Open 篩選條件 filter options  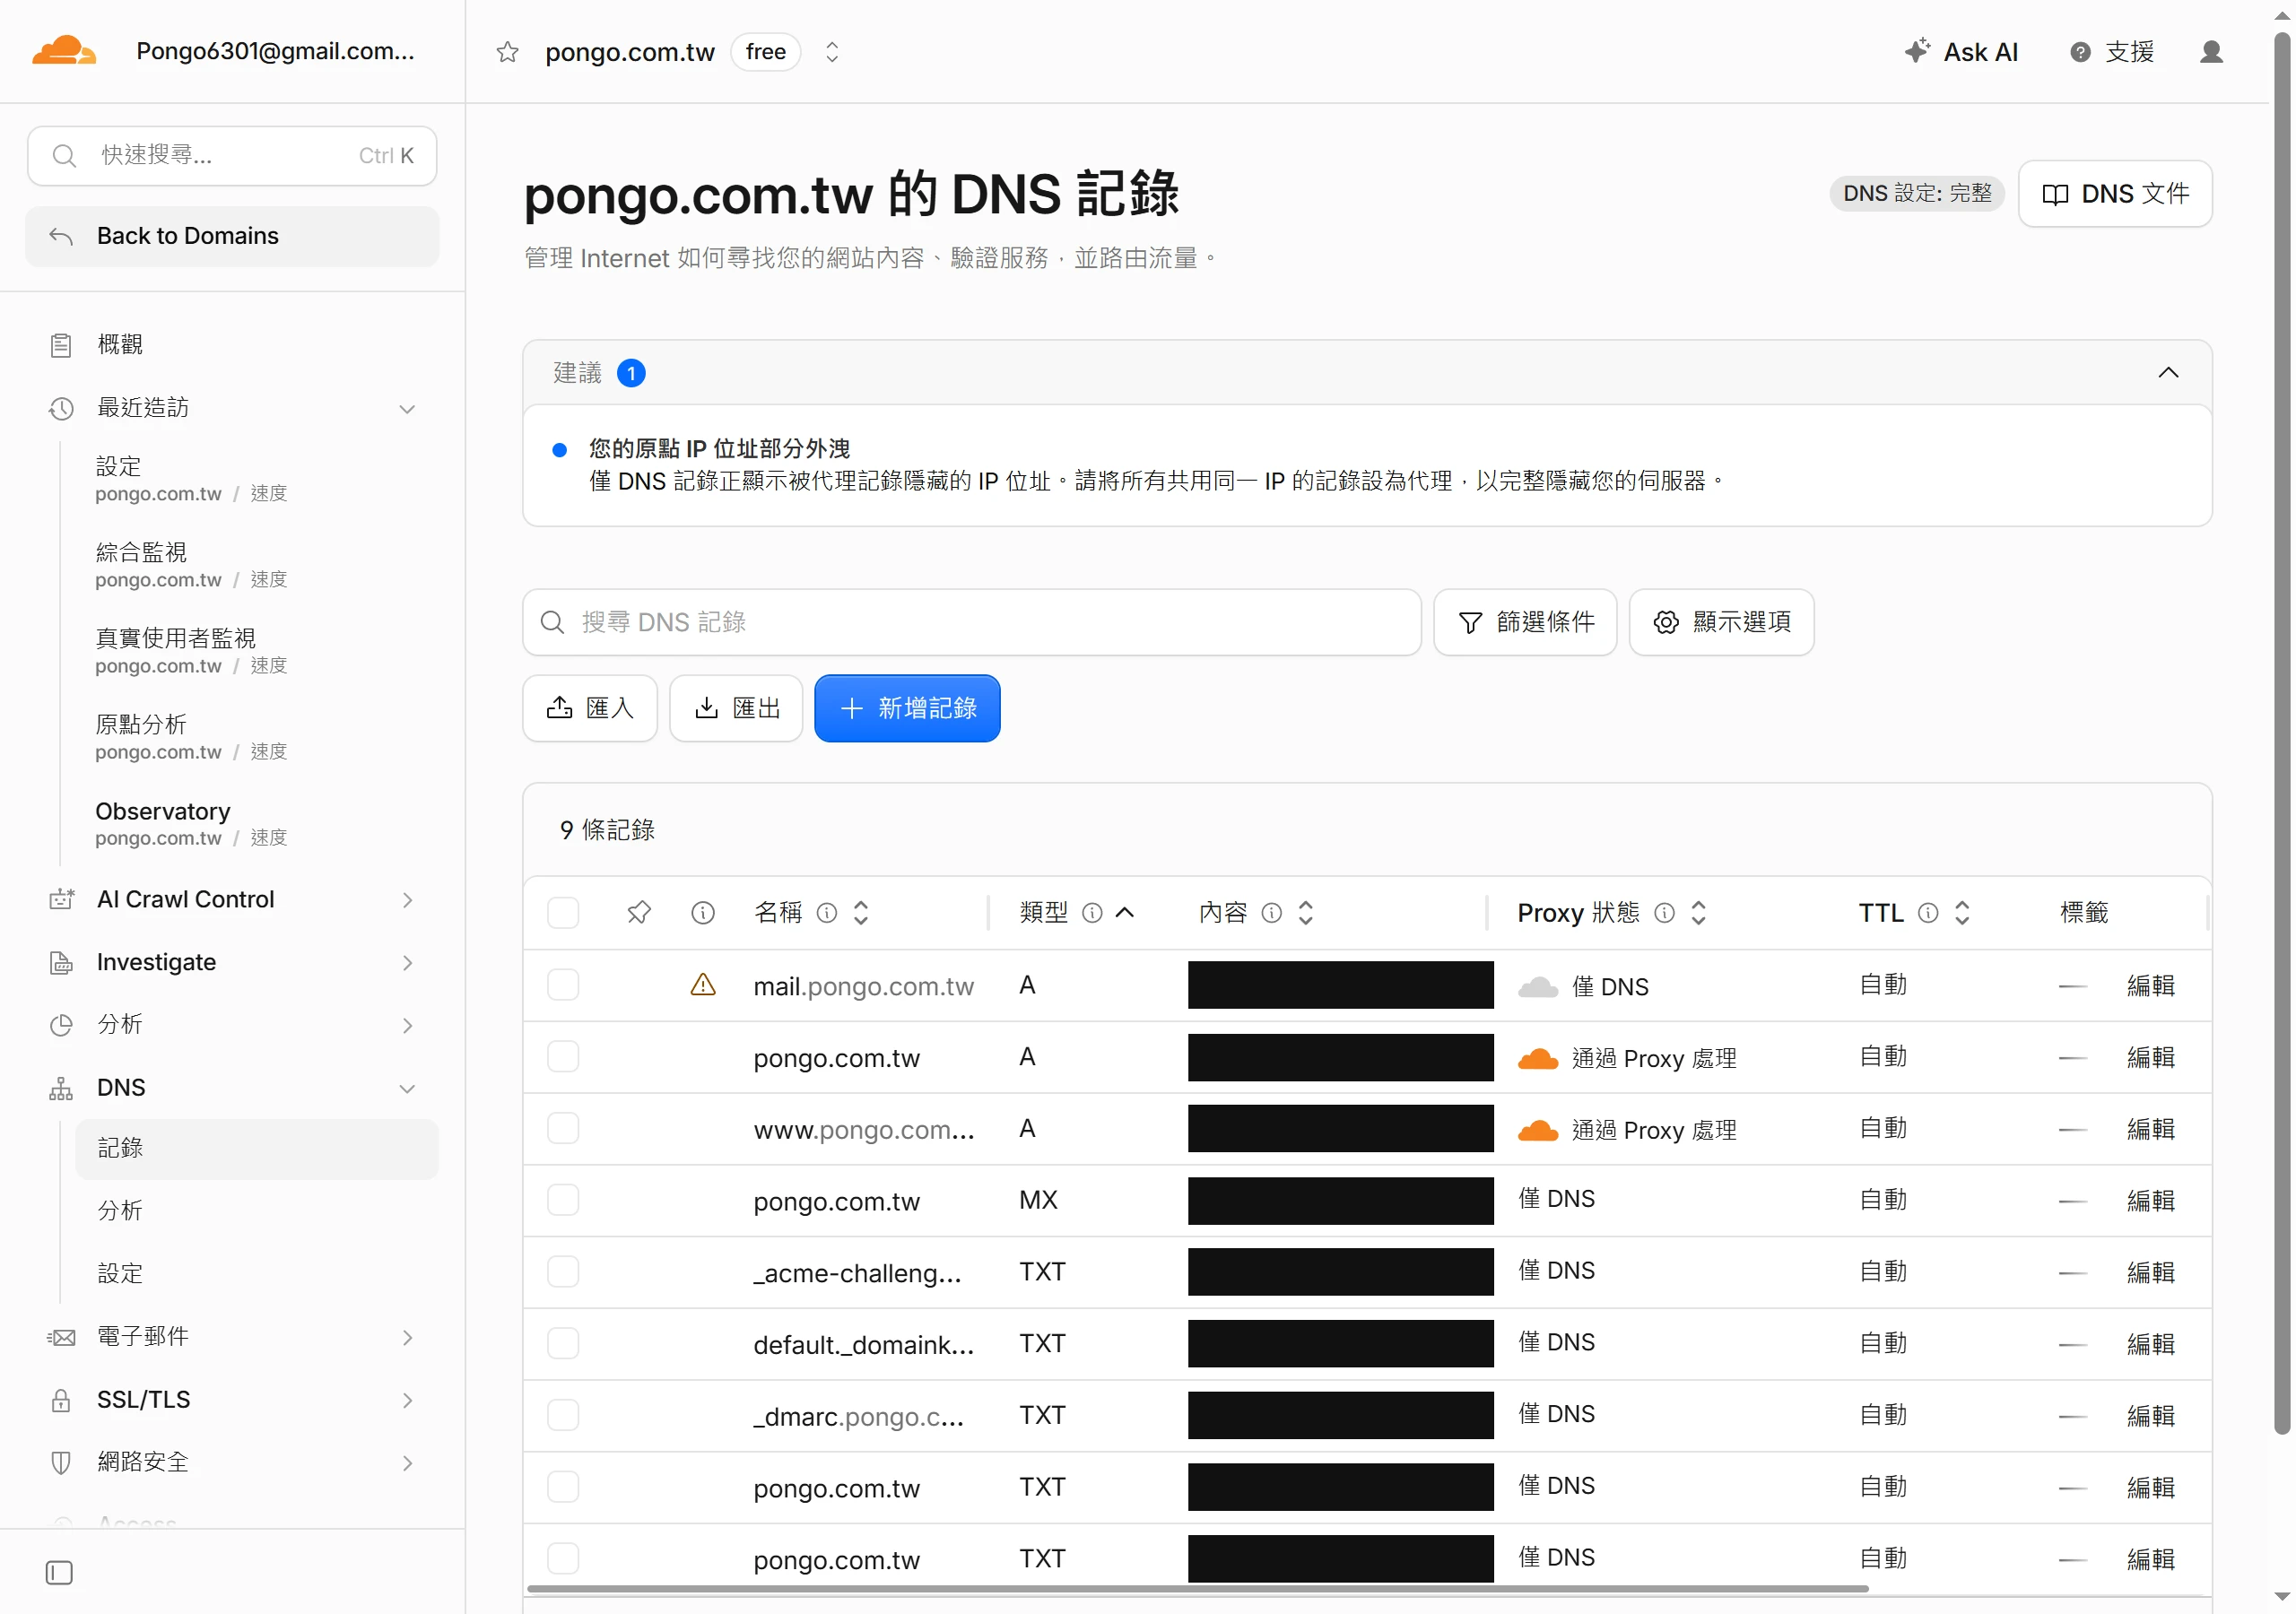[x=1524, y=622]
